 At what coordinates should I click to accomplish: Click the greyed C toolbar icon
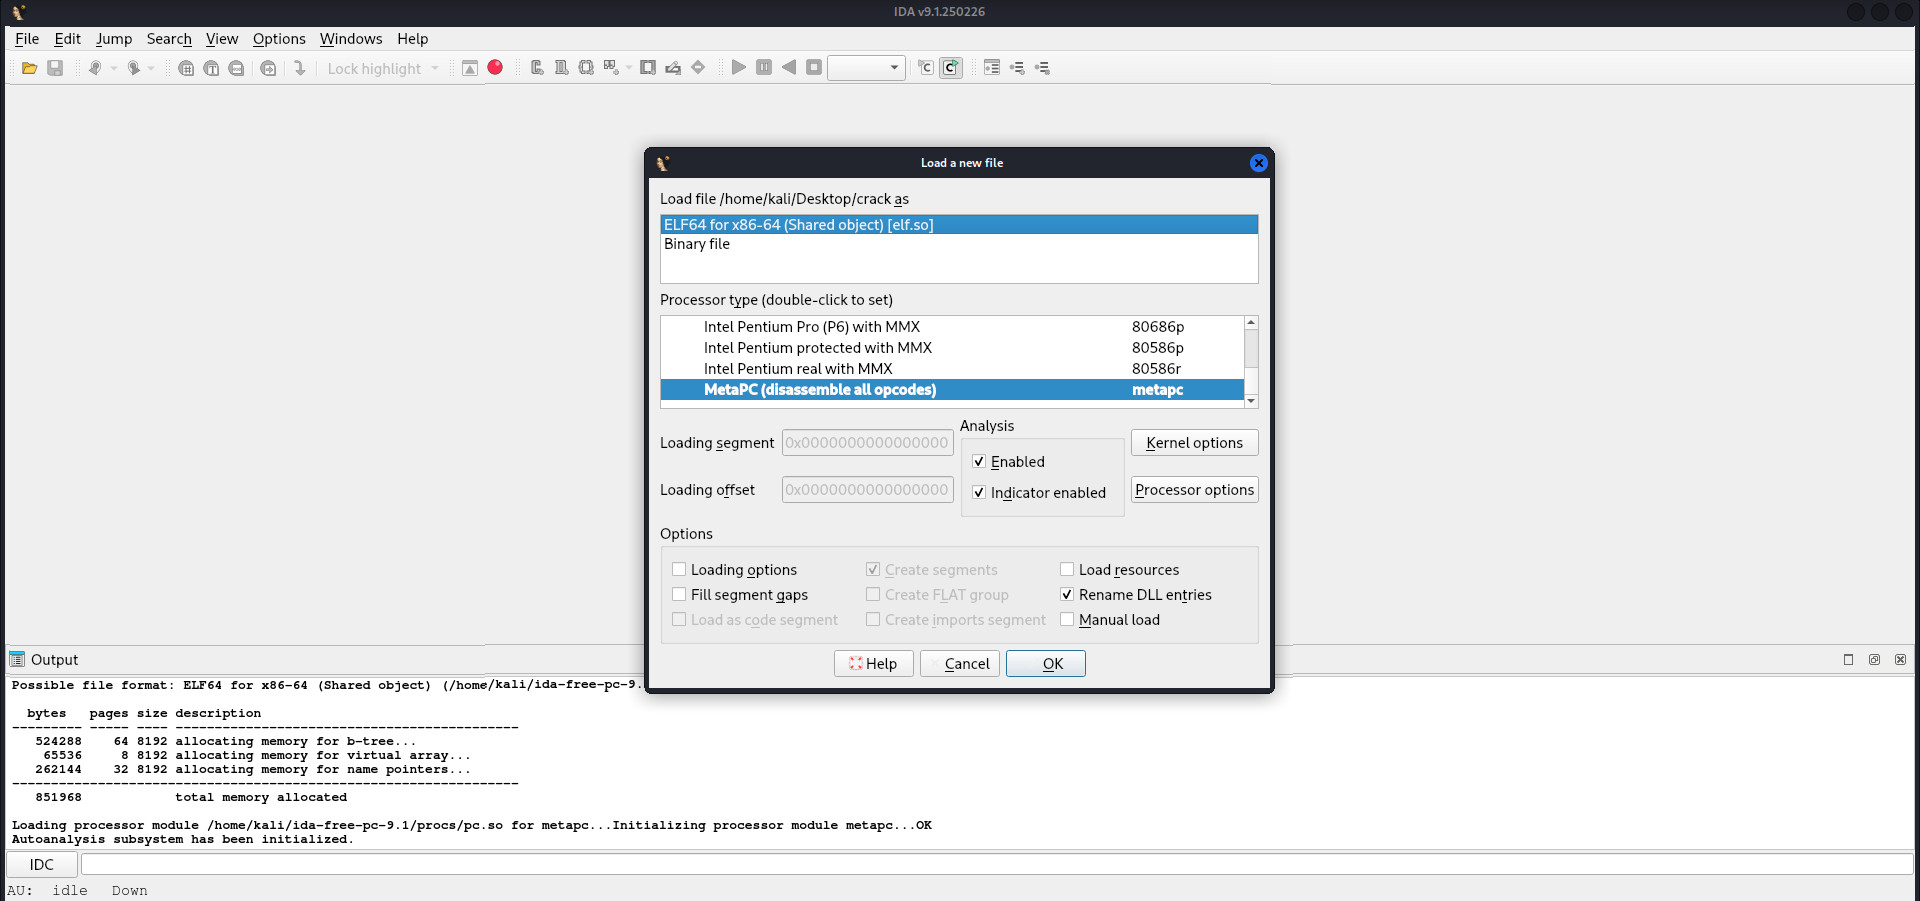coord(926,67)
